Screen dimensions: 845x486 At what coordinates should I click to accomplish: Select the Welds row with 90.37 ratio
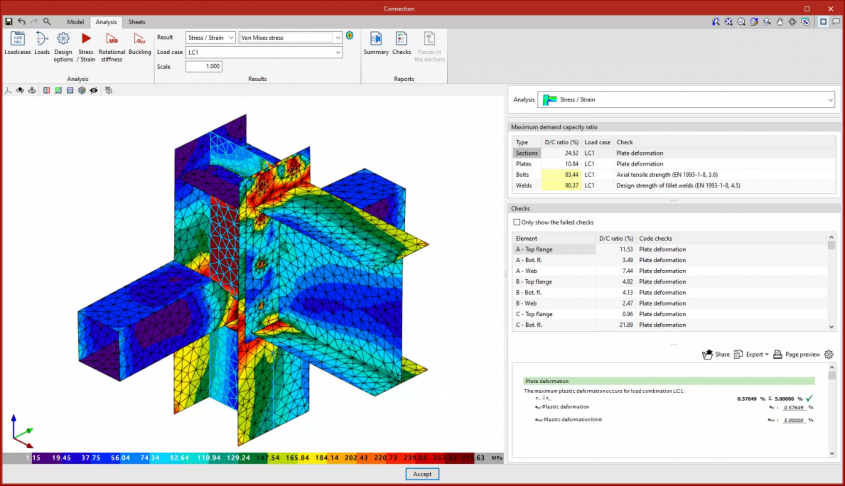pos(674,185)
